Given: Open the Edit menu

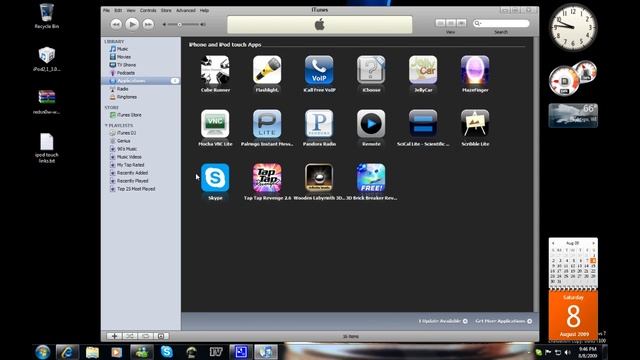Looking at the screenshot, I should [x=118, y=10].
